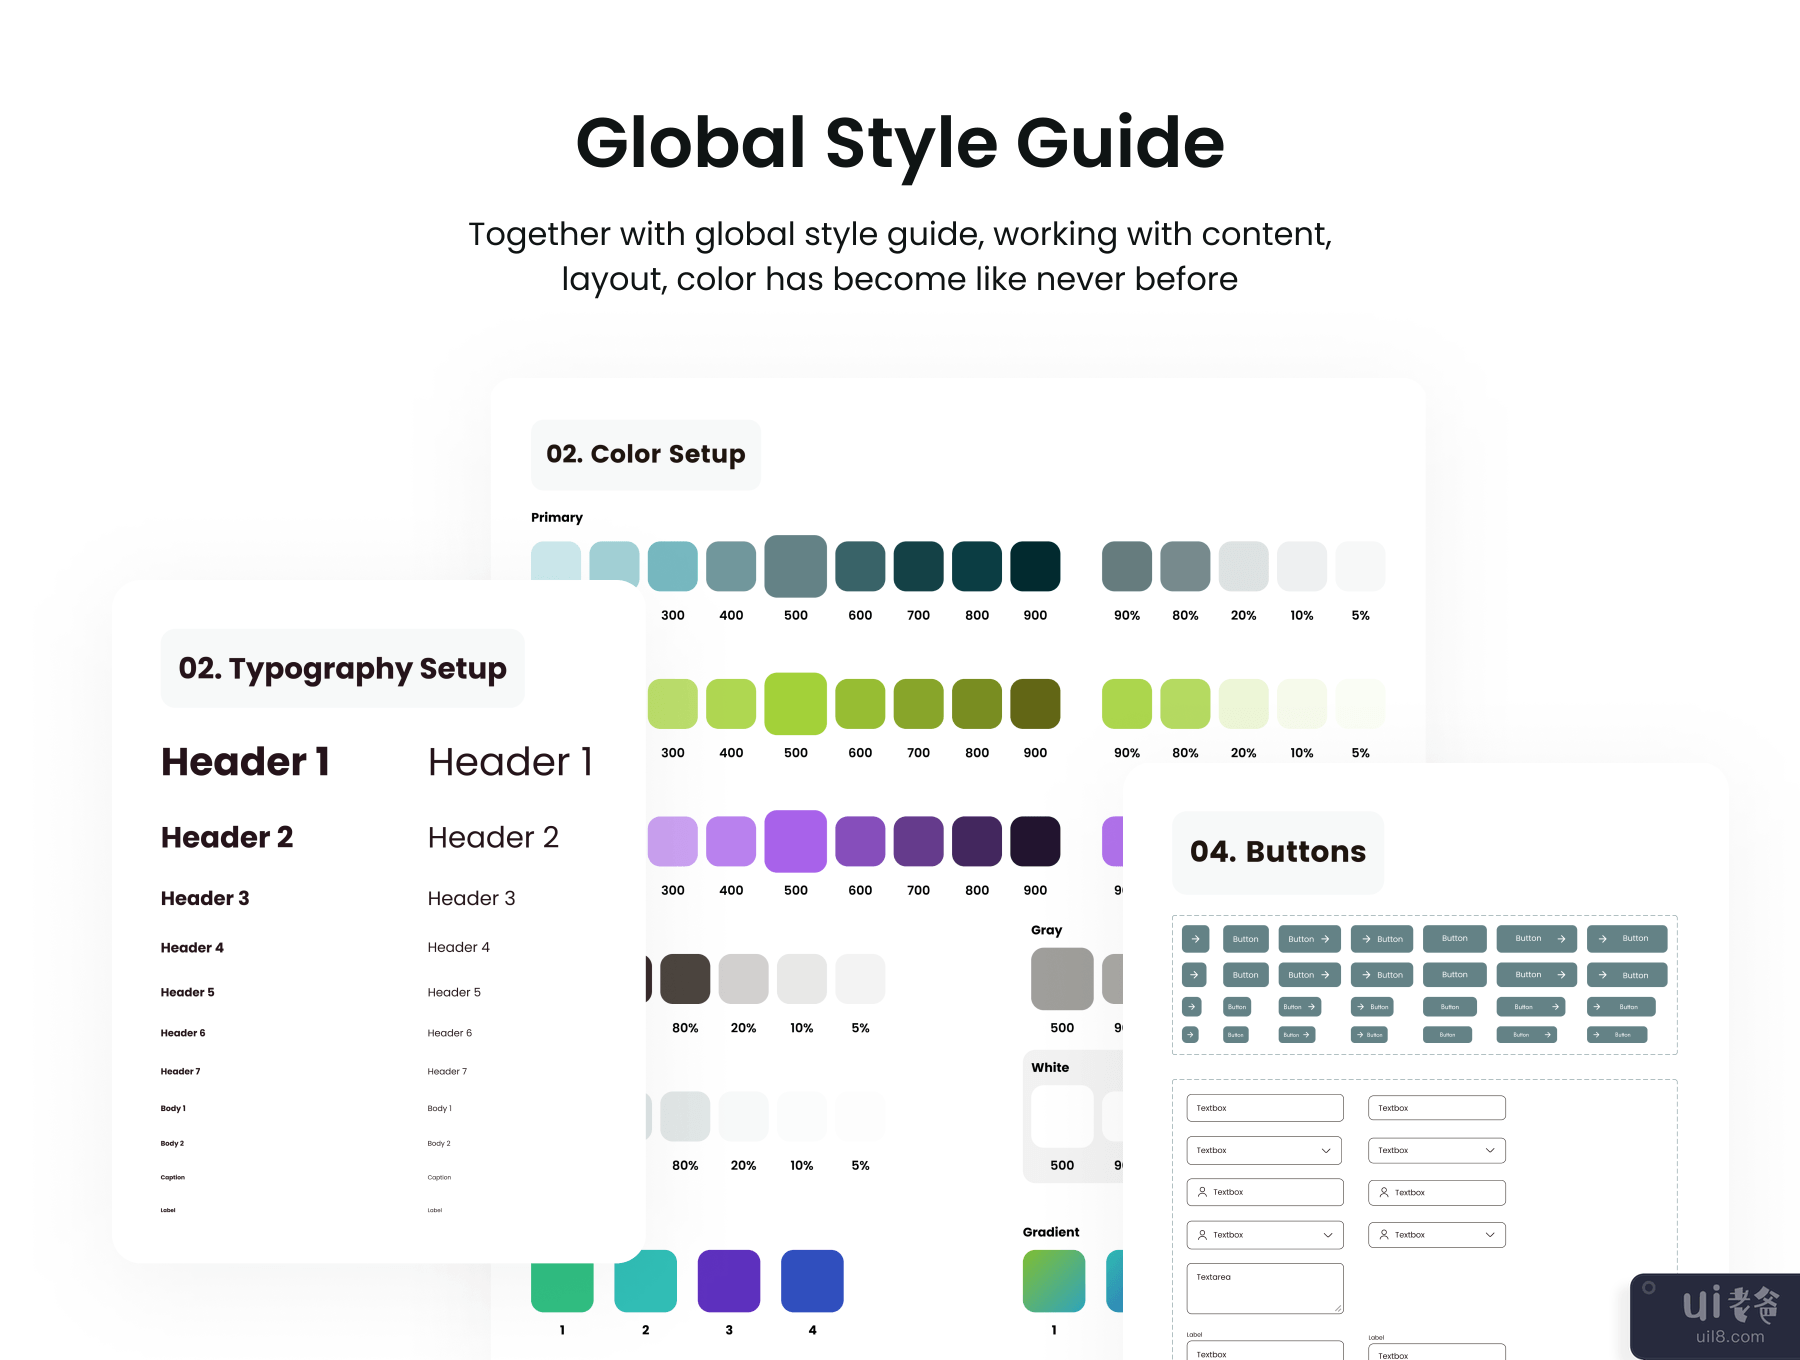The image size is (1800, 1360).
Task: Click user icon in left textbox without chevron
Action: pyautogui.click(x=1202, y=1192)
